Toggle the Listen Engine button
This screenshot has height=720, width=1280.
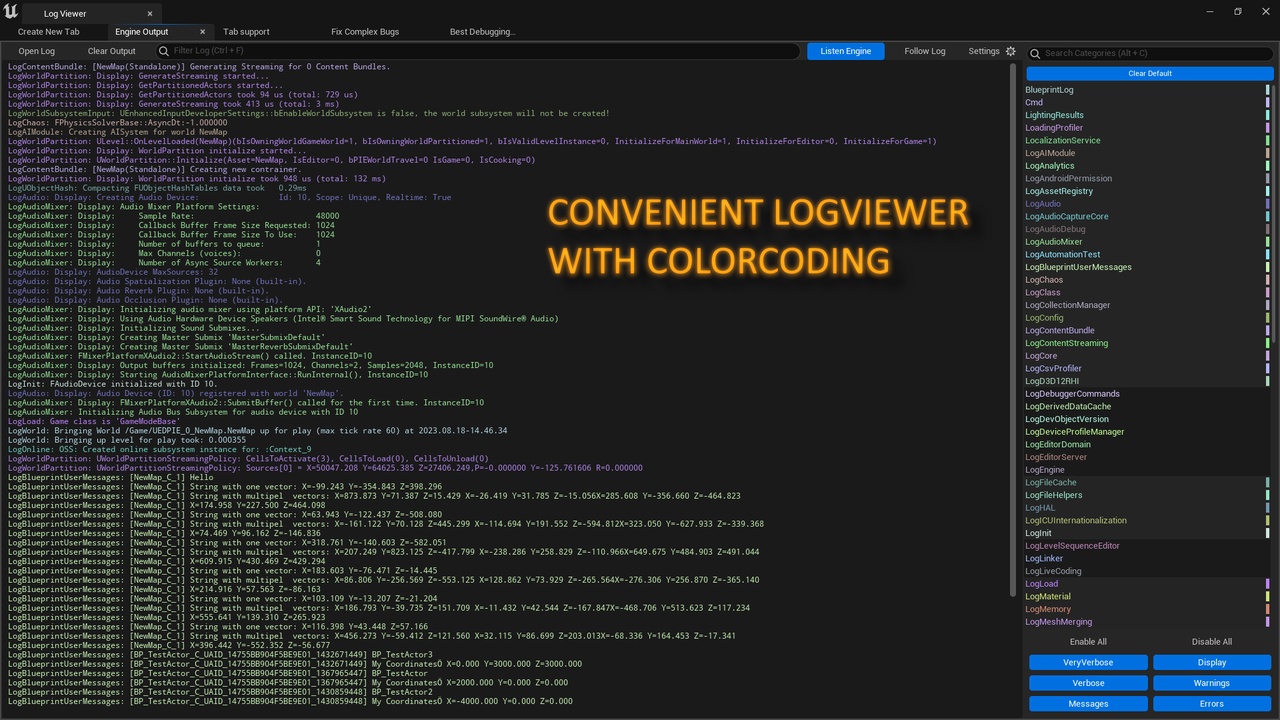point(846,51)
